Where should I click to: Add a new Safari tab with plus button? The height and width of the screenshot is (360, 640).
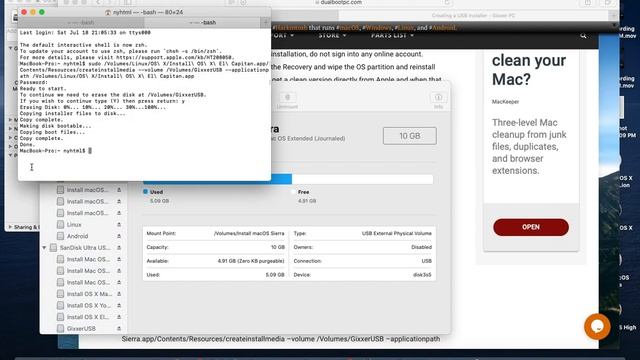tap(613, 16)
